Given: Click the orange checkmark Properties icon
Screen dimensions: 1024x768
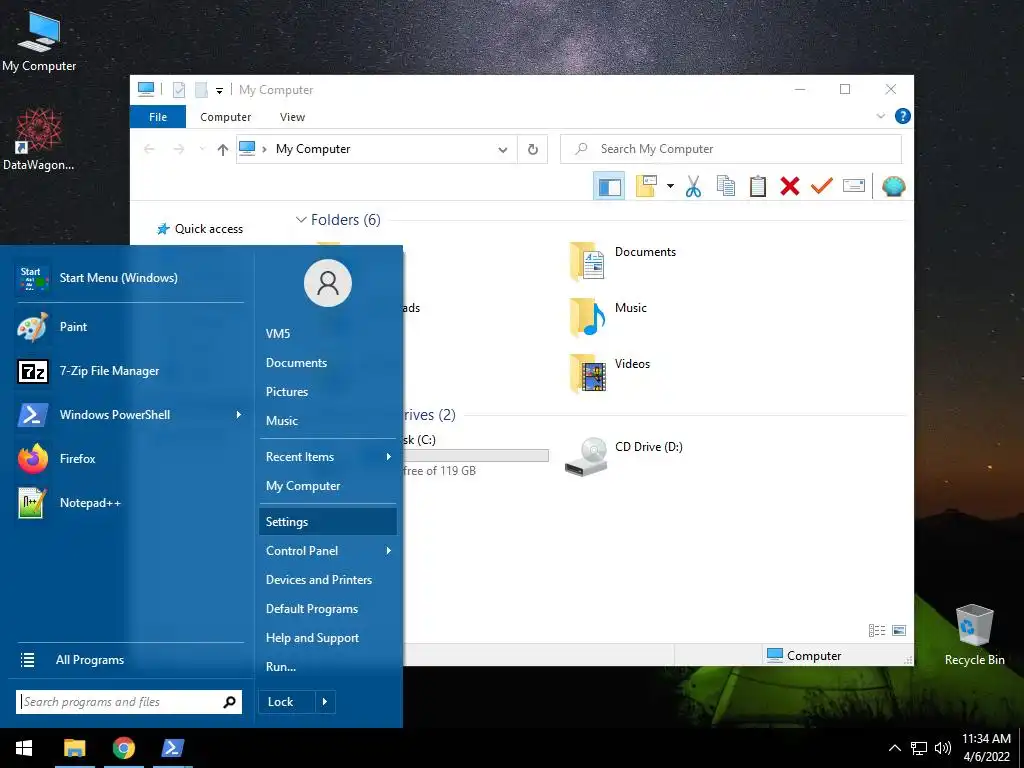Looking at the screenshot, I should 822,185.
